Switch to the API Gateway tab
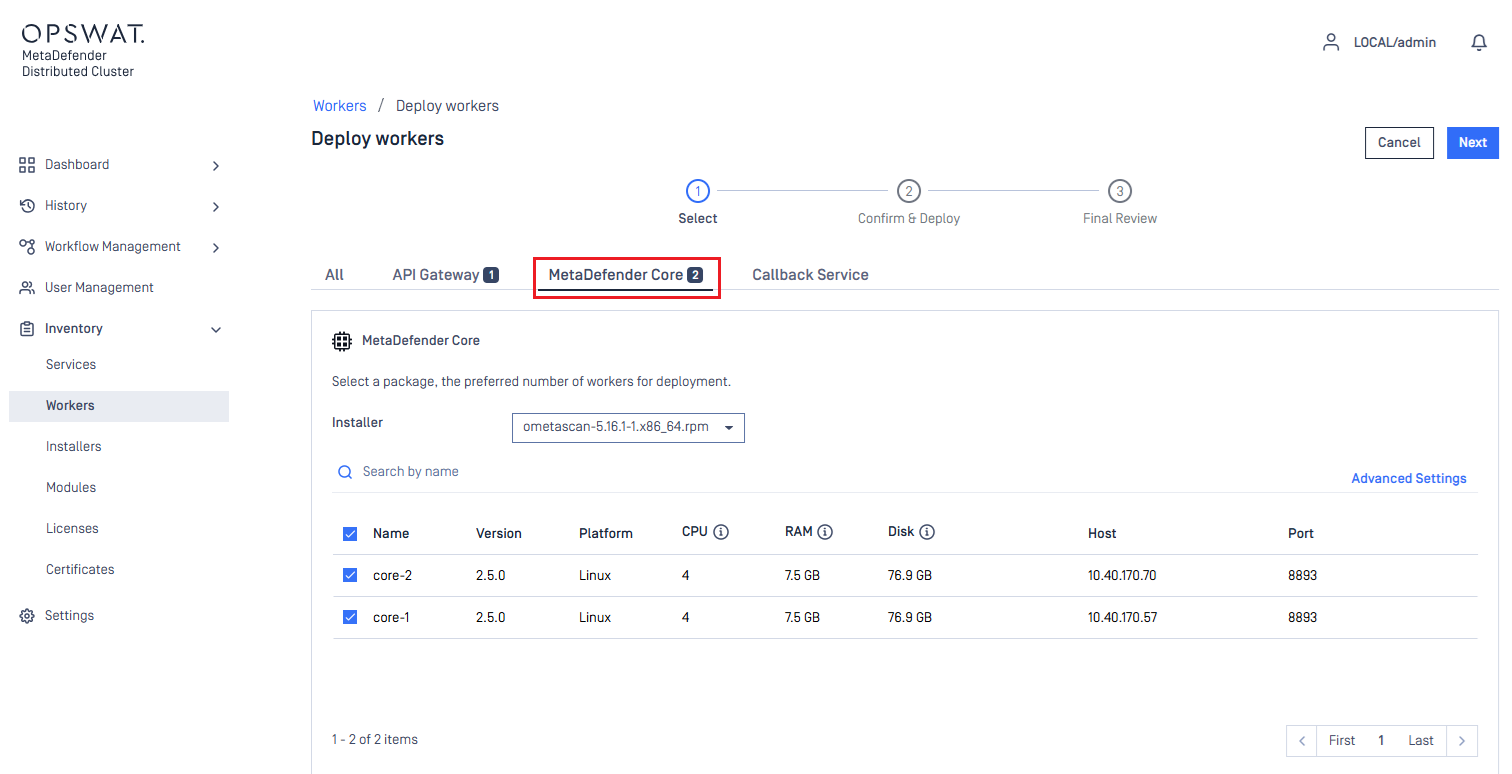Viewport: 1512px width, 774px height. [445, 275]
